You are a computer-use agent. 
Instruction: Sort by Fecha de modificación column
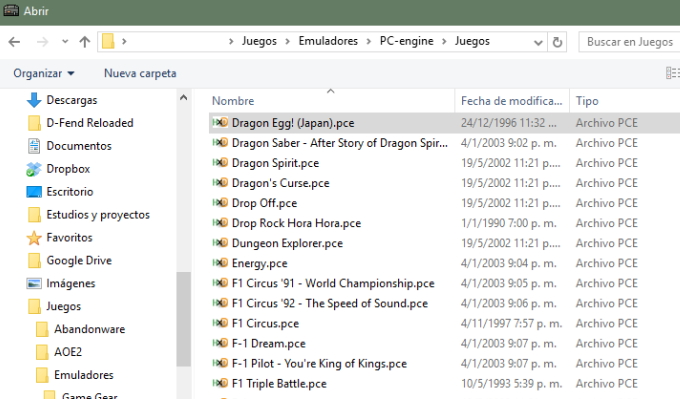coord(512,101)
